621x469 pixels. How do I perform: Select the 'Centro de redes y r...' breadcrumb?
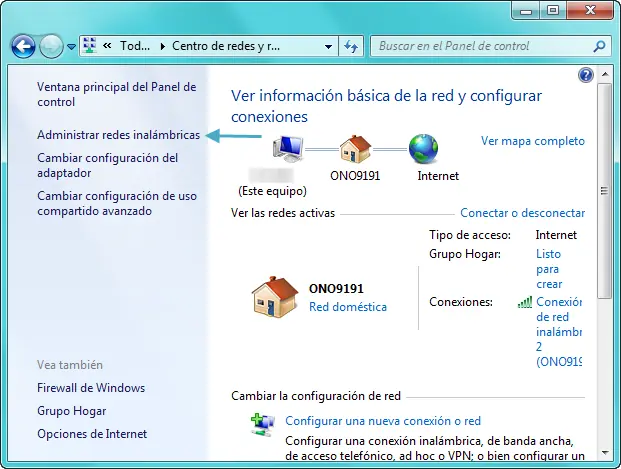click(x=226, y=46)
